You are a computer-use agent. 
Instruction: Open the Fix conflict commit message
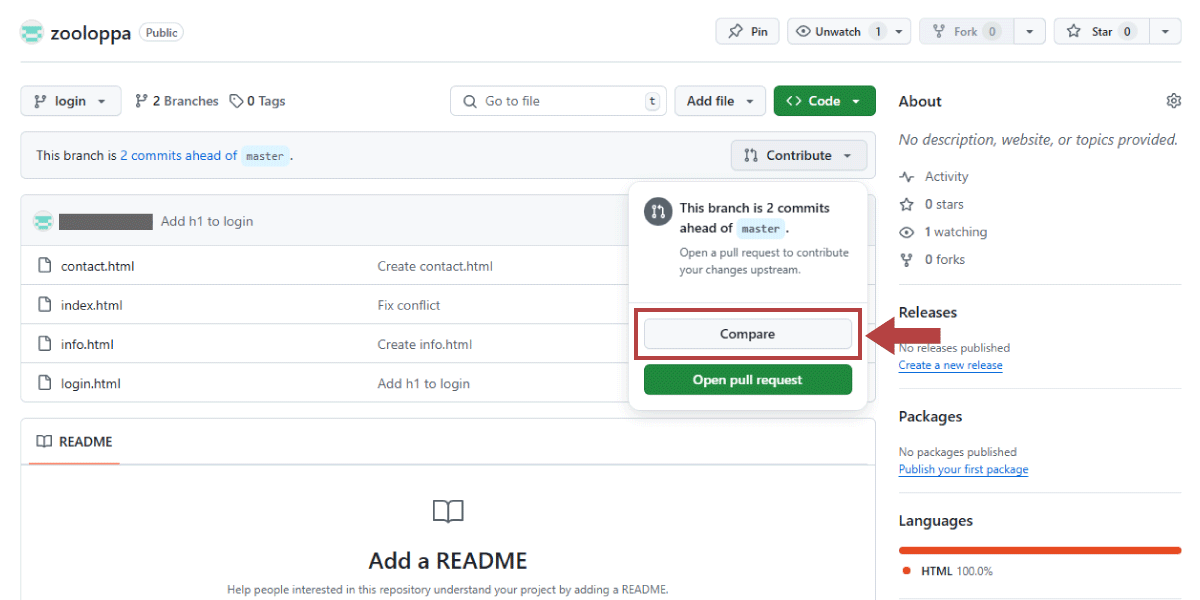(409, 305)
